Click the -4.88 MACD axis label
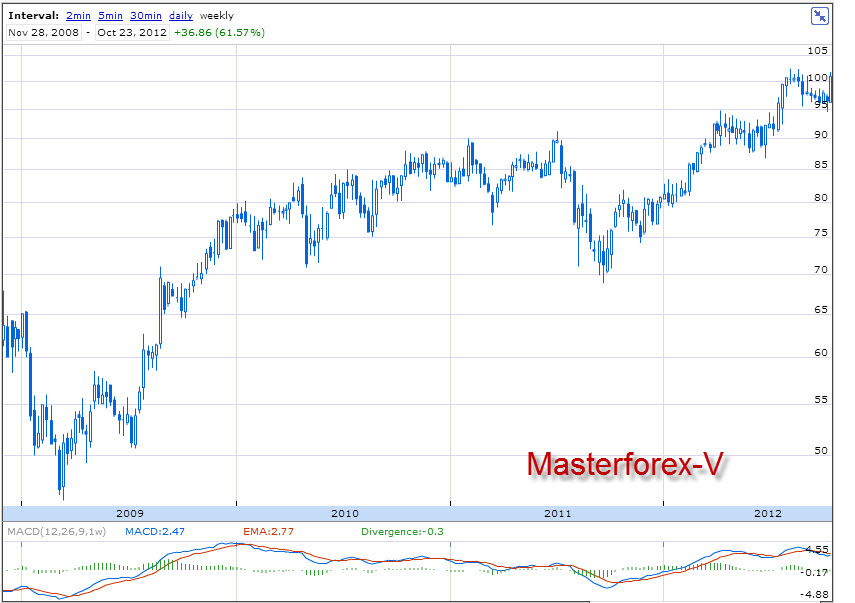This screenshot has width=855, height=603. click(x=815, y=595)
